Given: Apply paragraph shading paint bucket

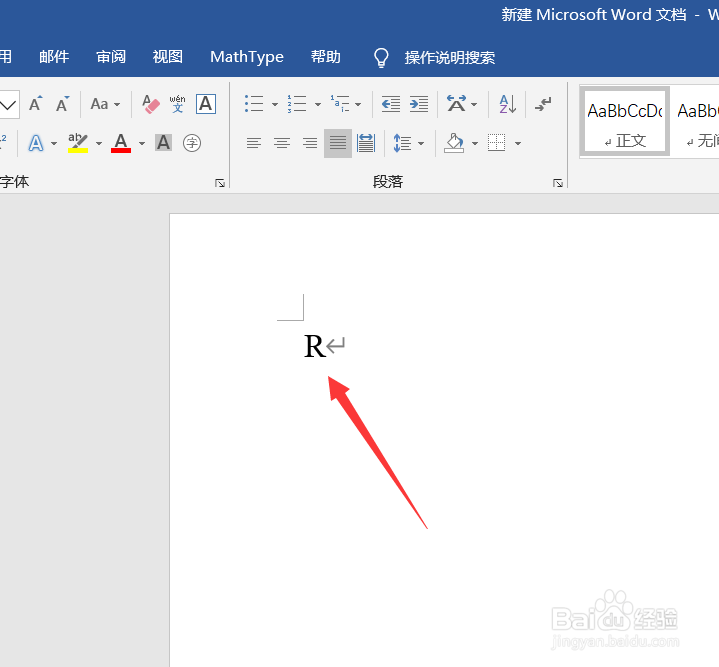Looking at the screenshot, I should (454, 143).
